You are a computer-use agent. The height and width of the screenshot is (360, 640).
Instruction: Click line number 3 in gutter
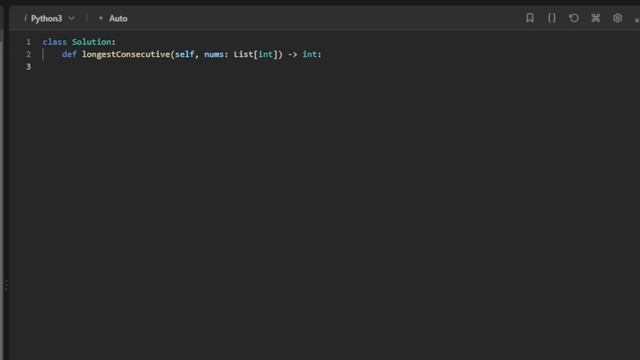point(28,67)
